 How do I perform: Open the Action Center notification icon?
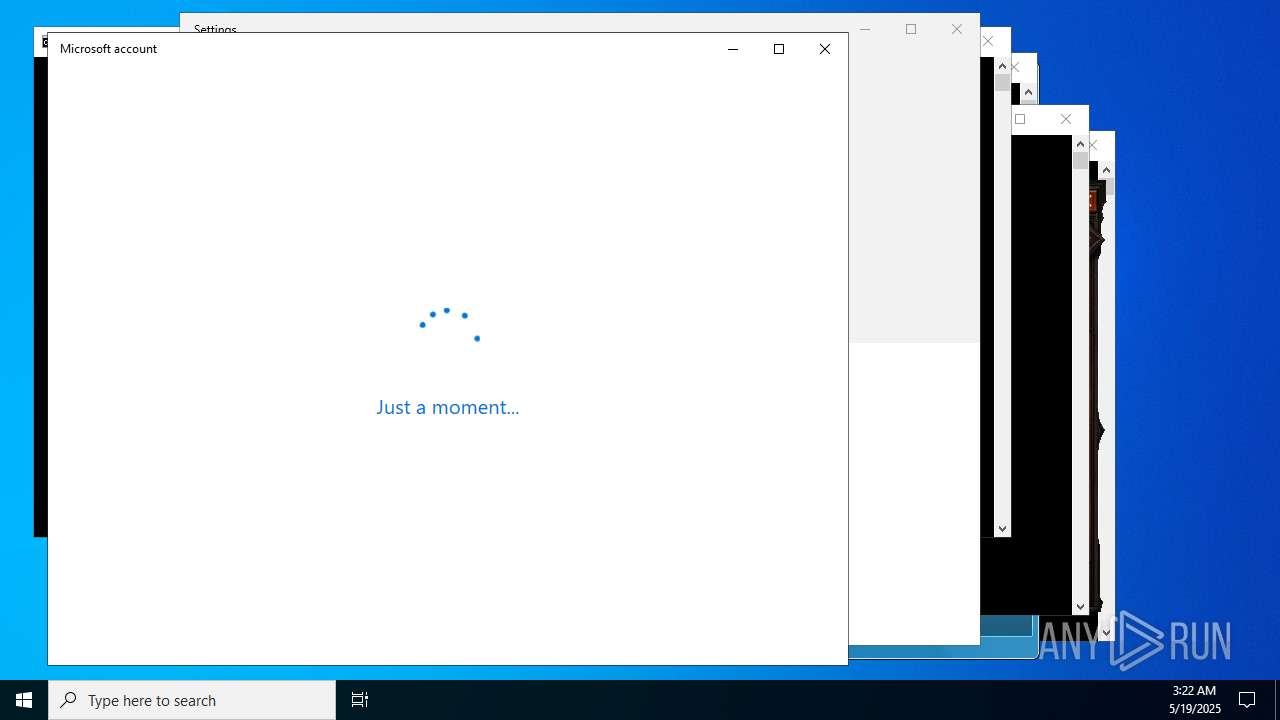click(x=1247, y=700)
